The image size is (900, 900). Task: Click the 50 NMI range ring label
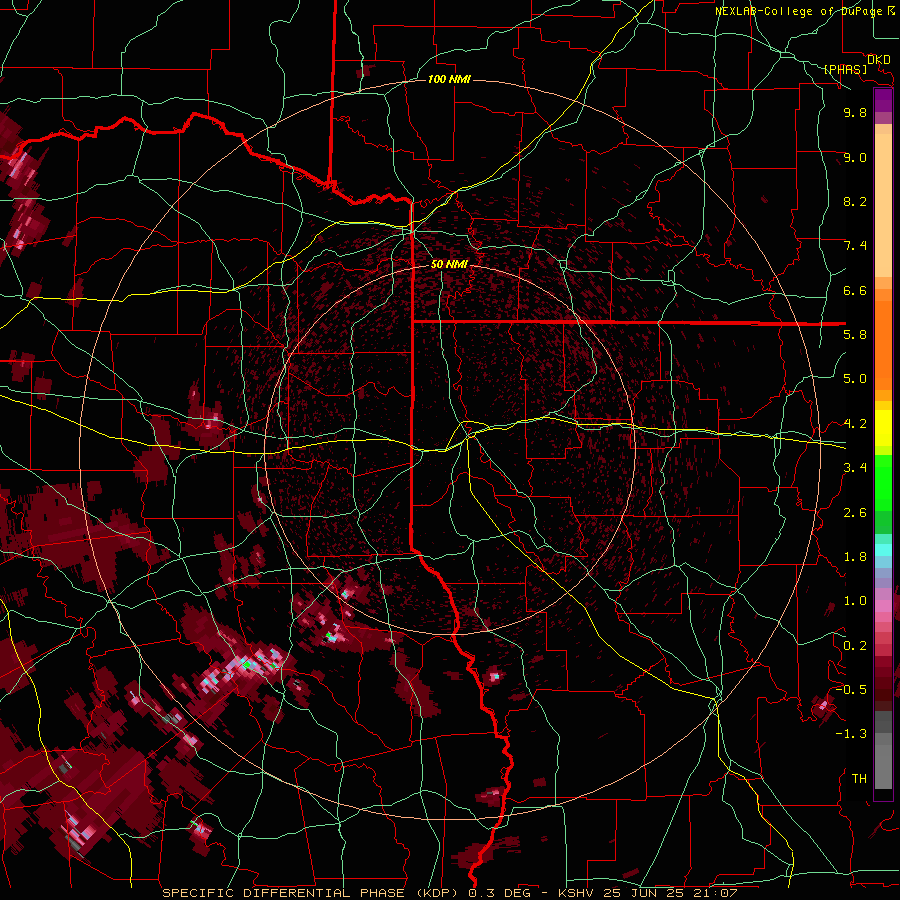(x=449, y=264)
